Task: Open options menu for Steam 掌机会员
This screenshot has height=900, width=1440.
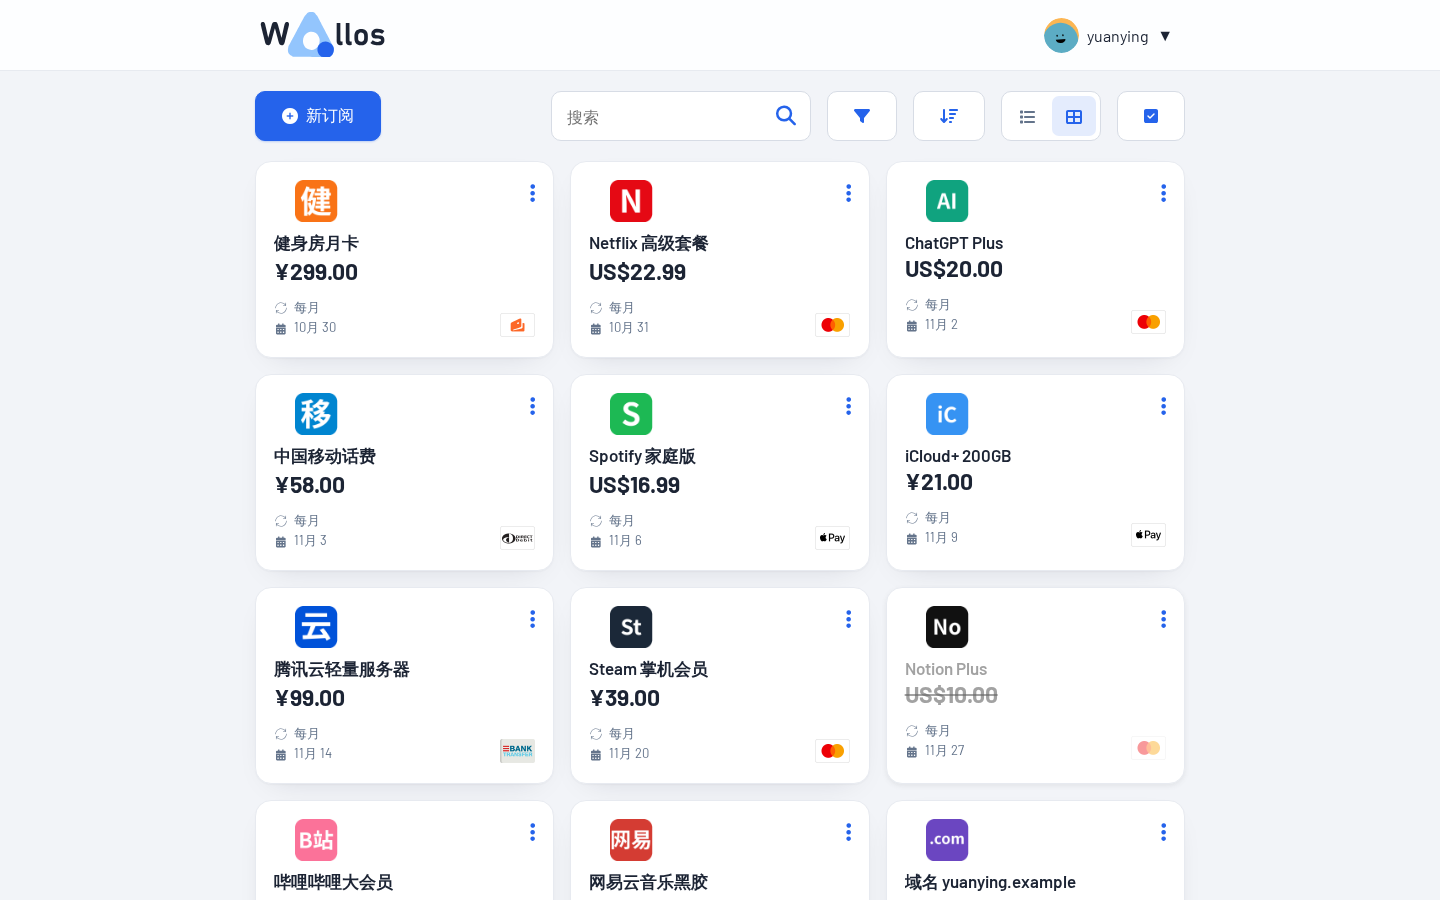Action: point(848,619)
